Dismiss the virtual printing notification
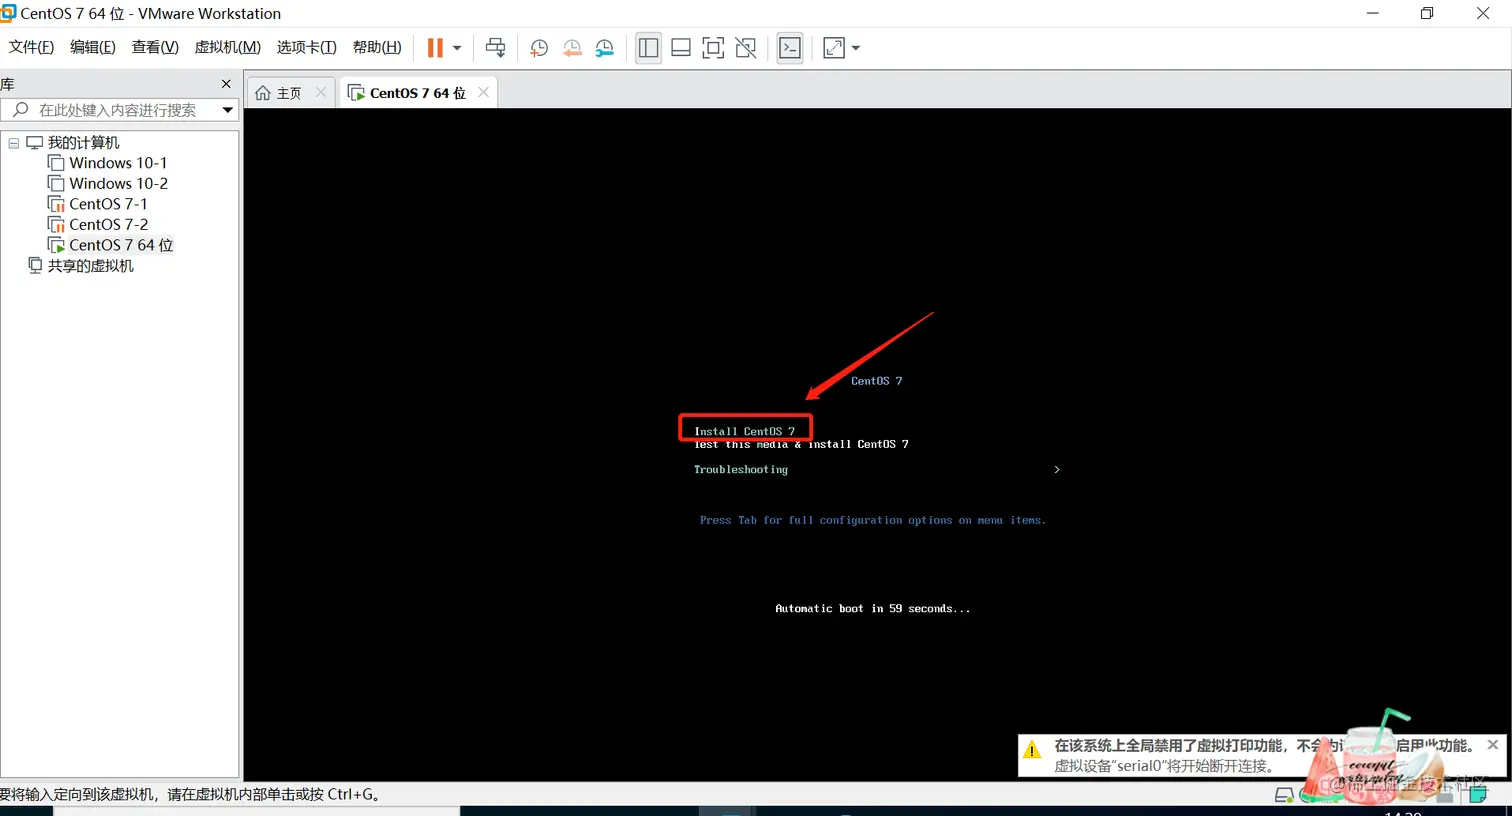Image resolution: width=1512 pixels, height=816 pixels. (x=1493, y=745)
